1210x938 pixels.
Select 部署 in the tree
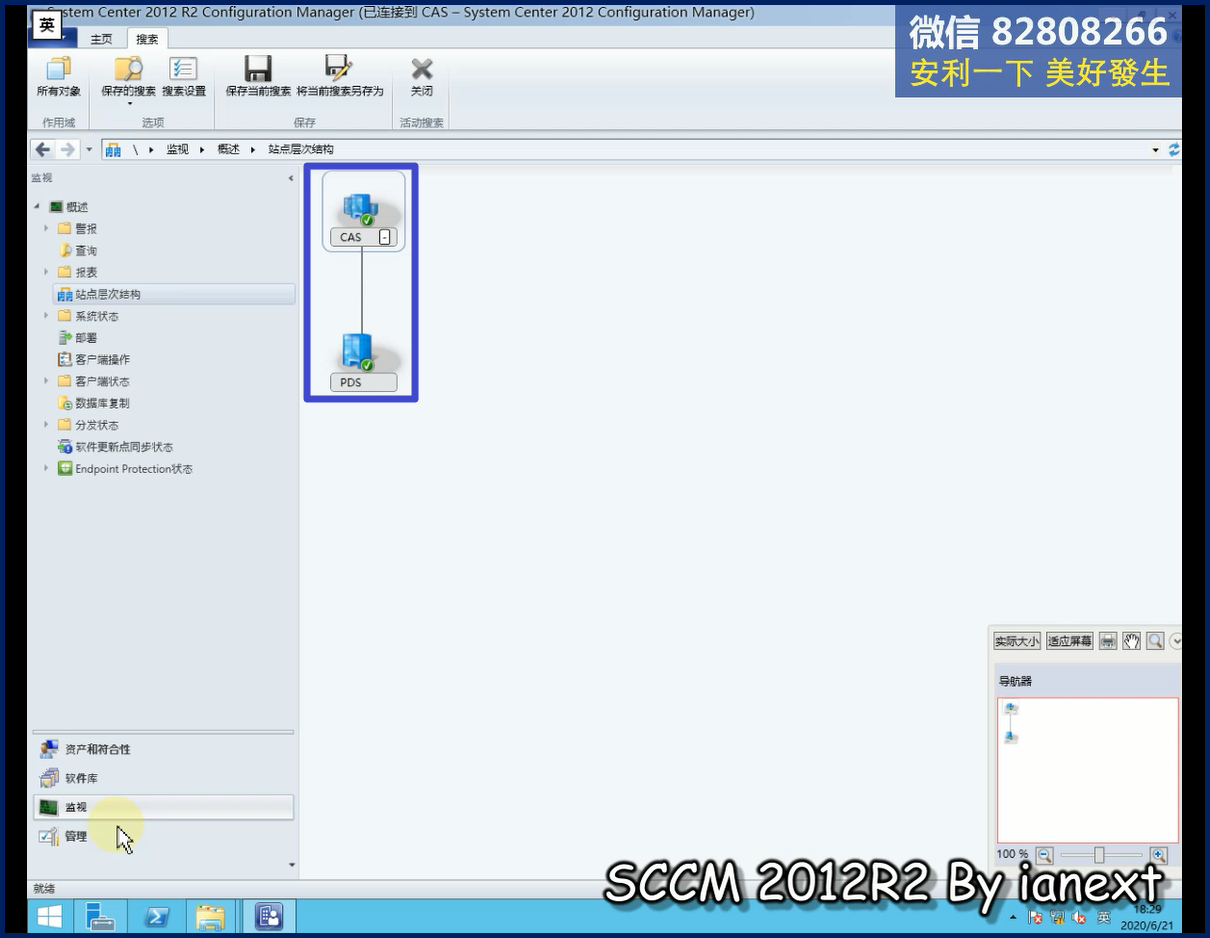pyautogui.click(x=86, y=338)
